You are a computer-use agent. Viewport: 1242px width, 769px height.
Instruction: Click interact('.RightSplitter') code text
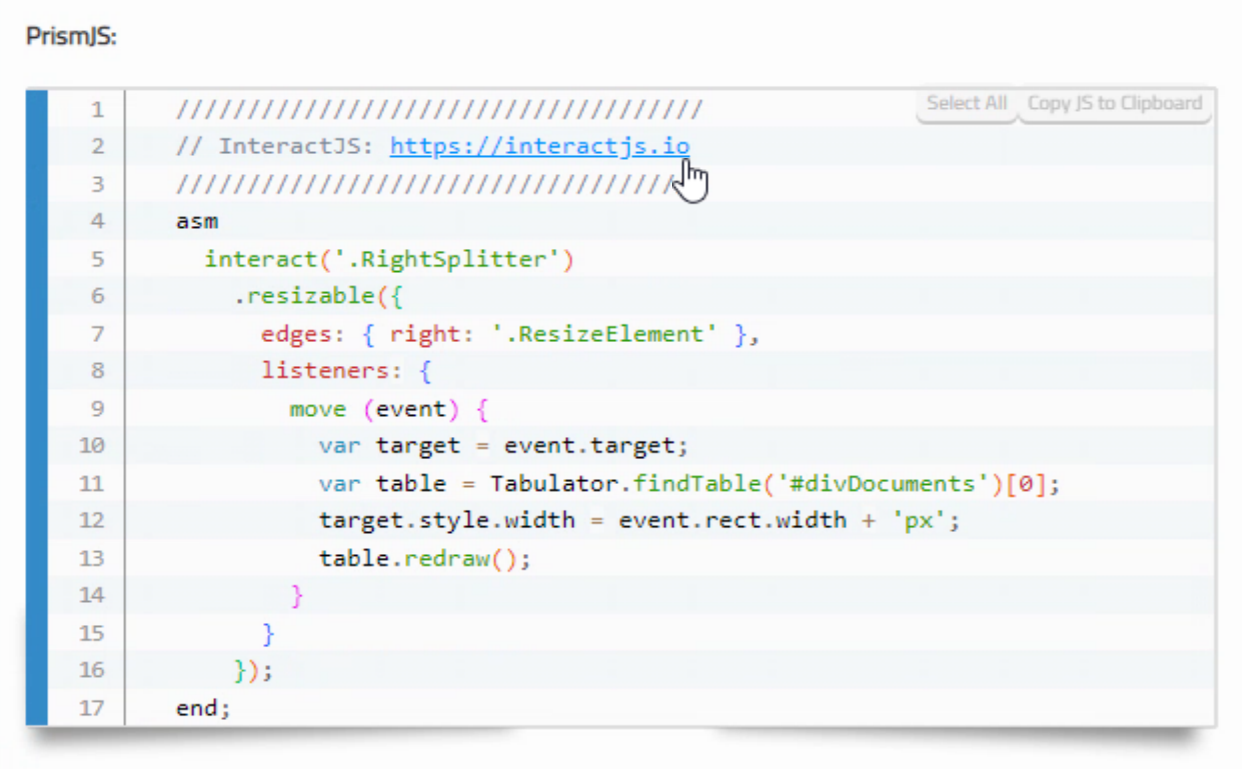click(x=390, y=259)
